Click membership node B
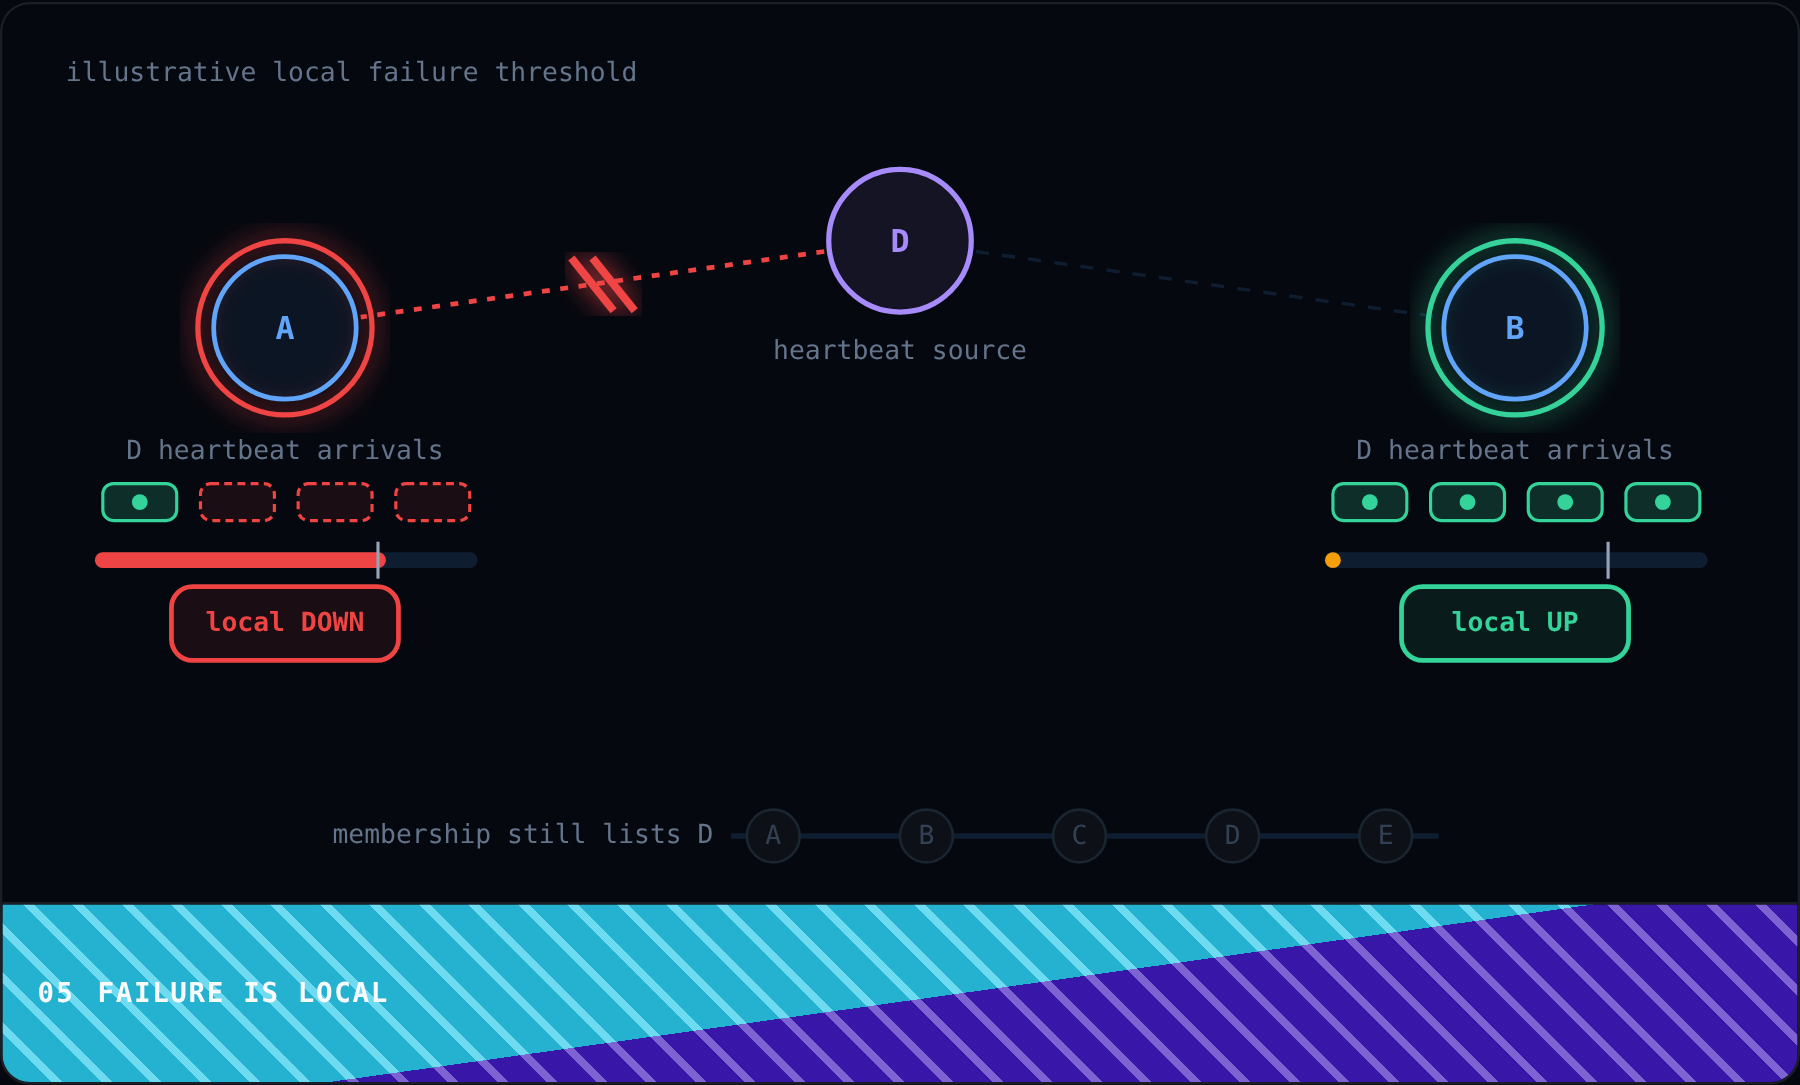Image resolution: width=1800 pixels, height=1085 pixels. [x=926, y=835]
